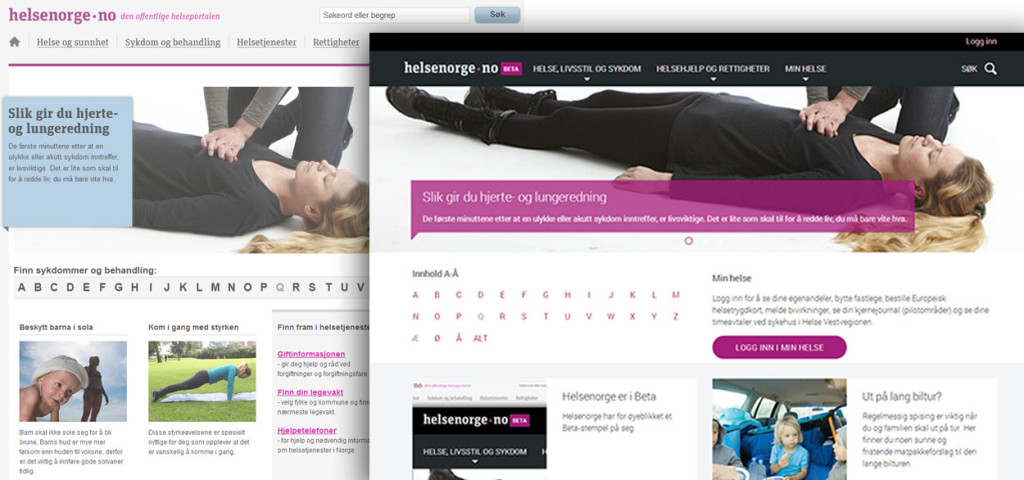Select letter H in Innhold A-Å index
Viewport: 1024px width, 480px height.
(568, 295)
